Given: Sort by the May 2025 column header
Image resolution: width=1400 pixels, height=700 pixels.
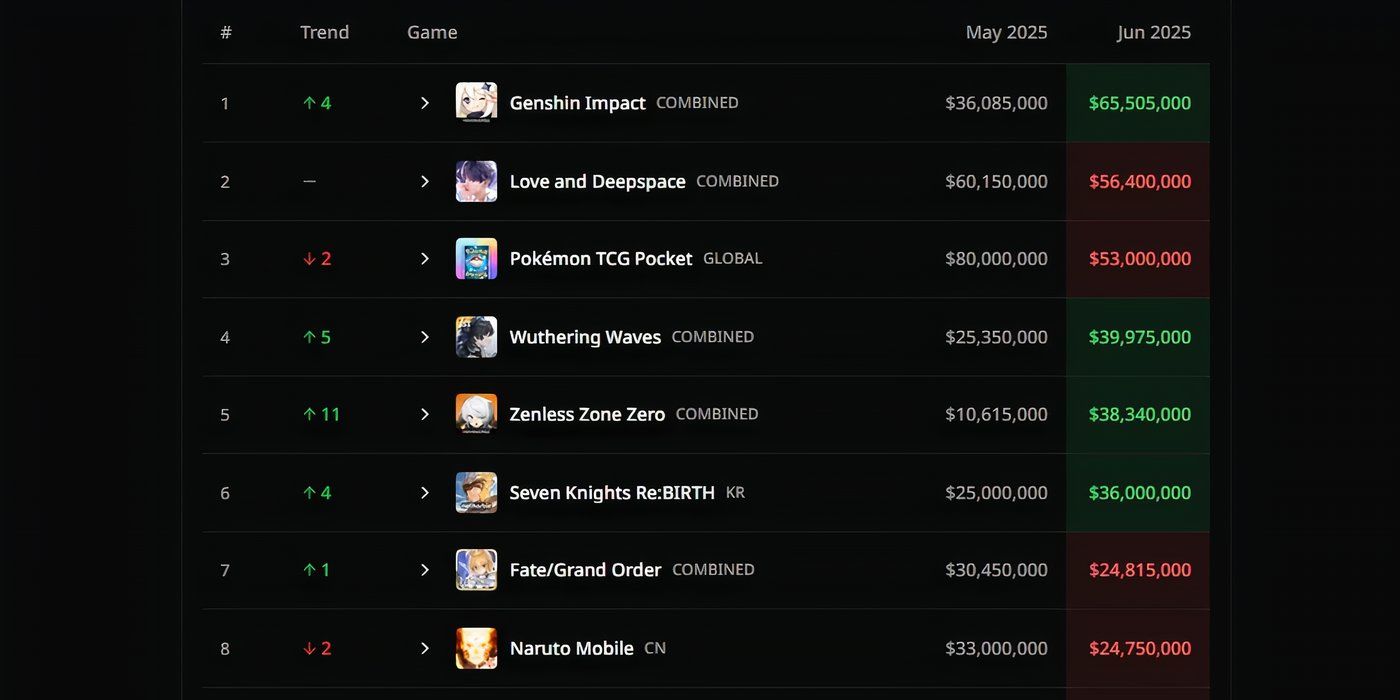Looking at the screenshot, I should [x=1006, y=32].
